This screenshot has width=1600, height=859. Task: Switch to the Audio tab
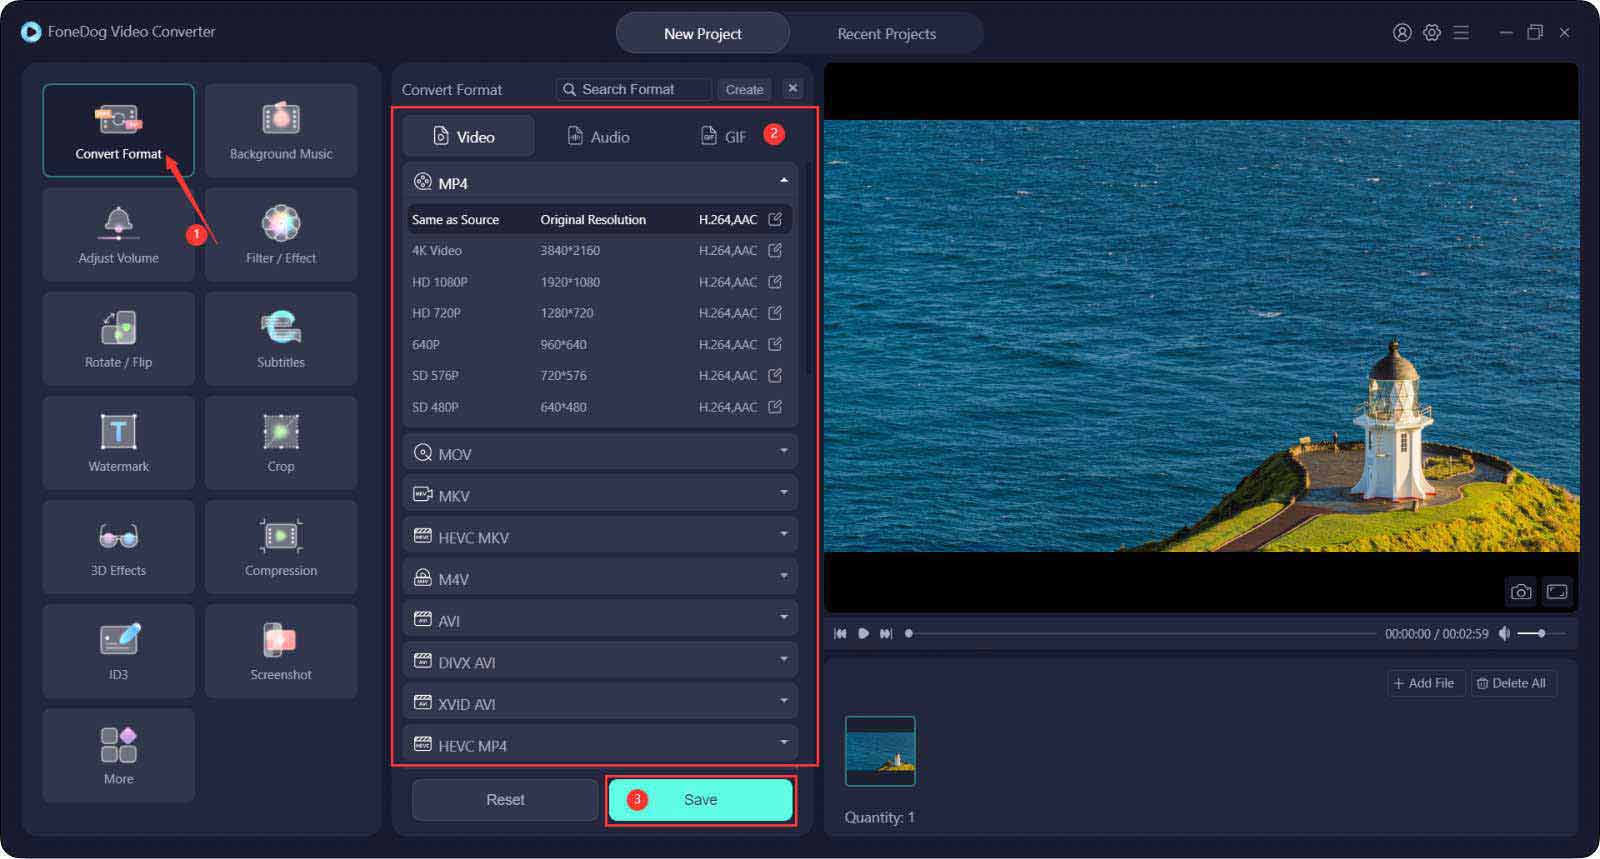tap(598, 137)
